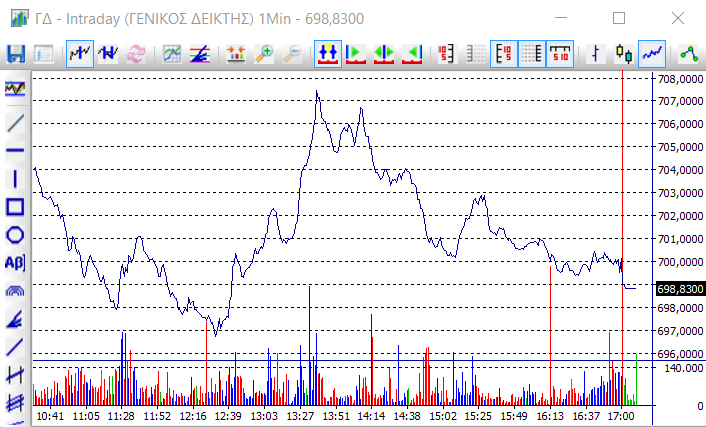This screenshot has width=706, height=427.
Task: Toggle the time axis ruler button
Action: pyautogui.click(x=560, y=54)
